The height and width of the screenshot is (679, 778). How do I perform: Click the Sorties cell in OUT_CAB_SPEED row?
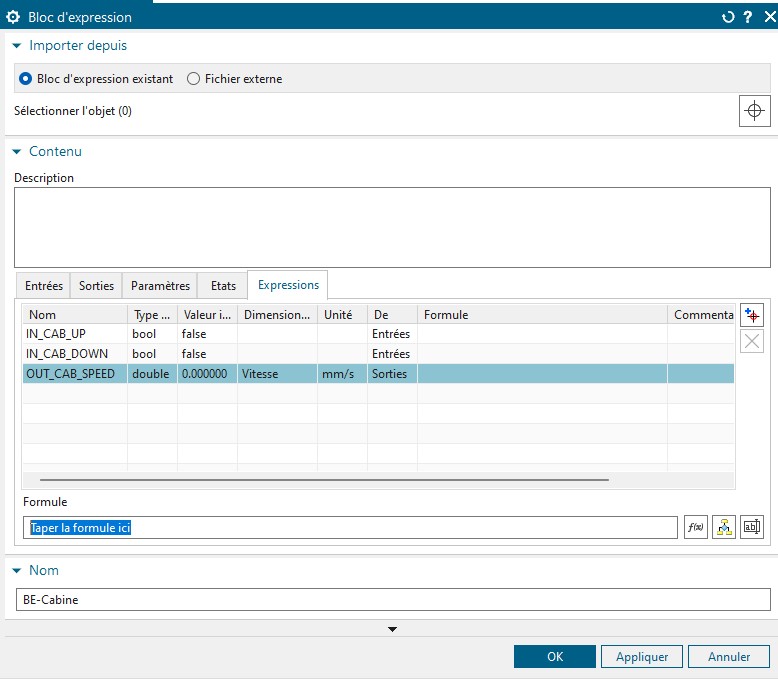pos(392,374)
